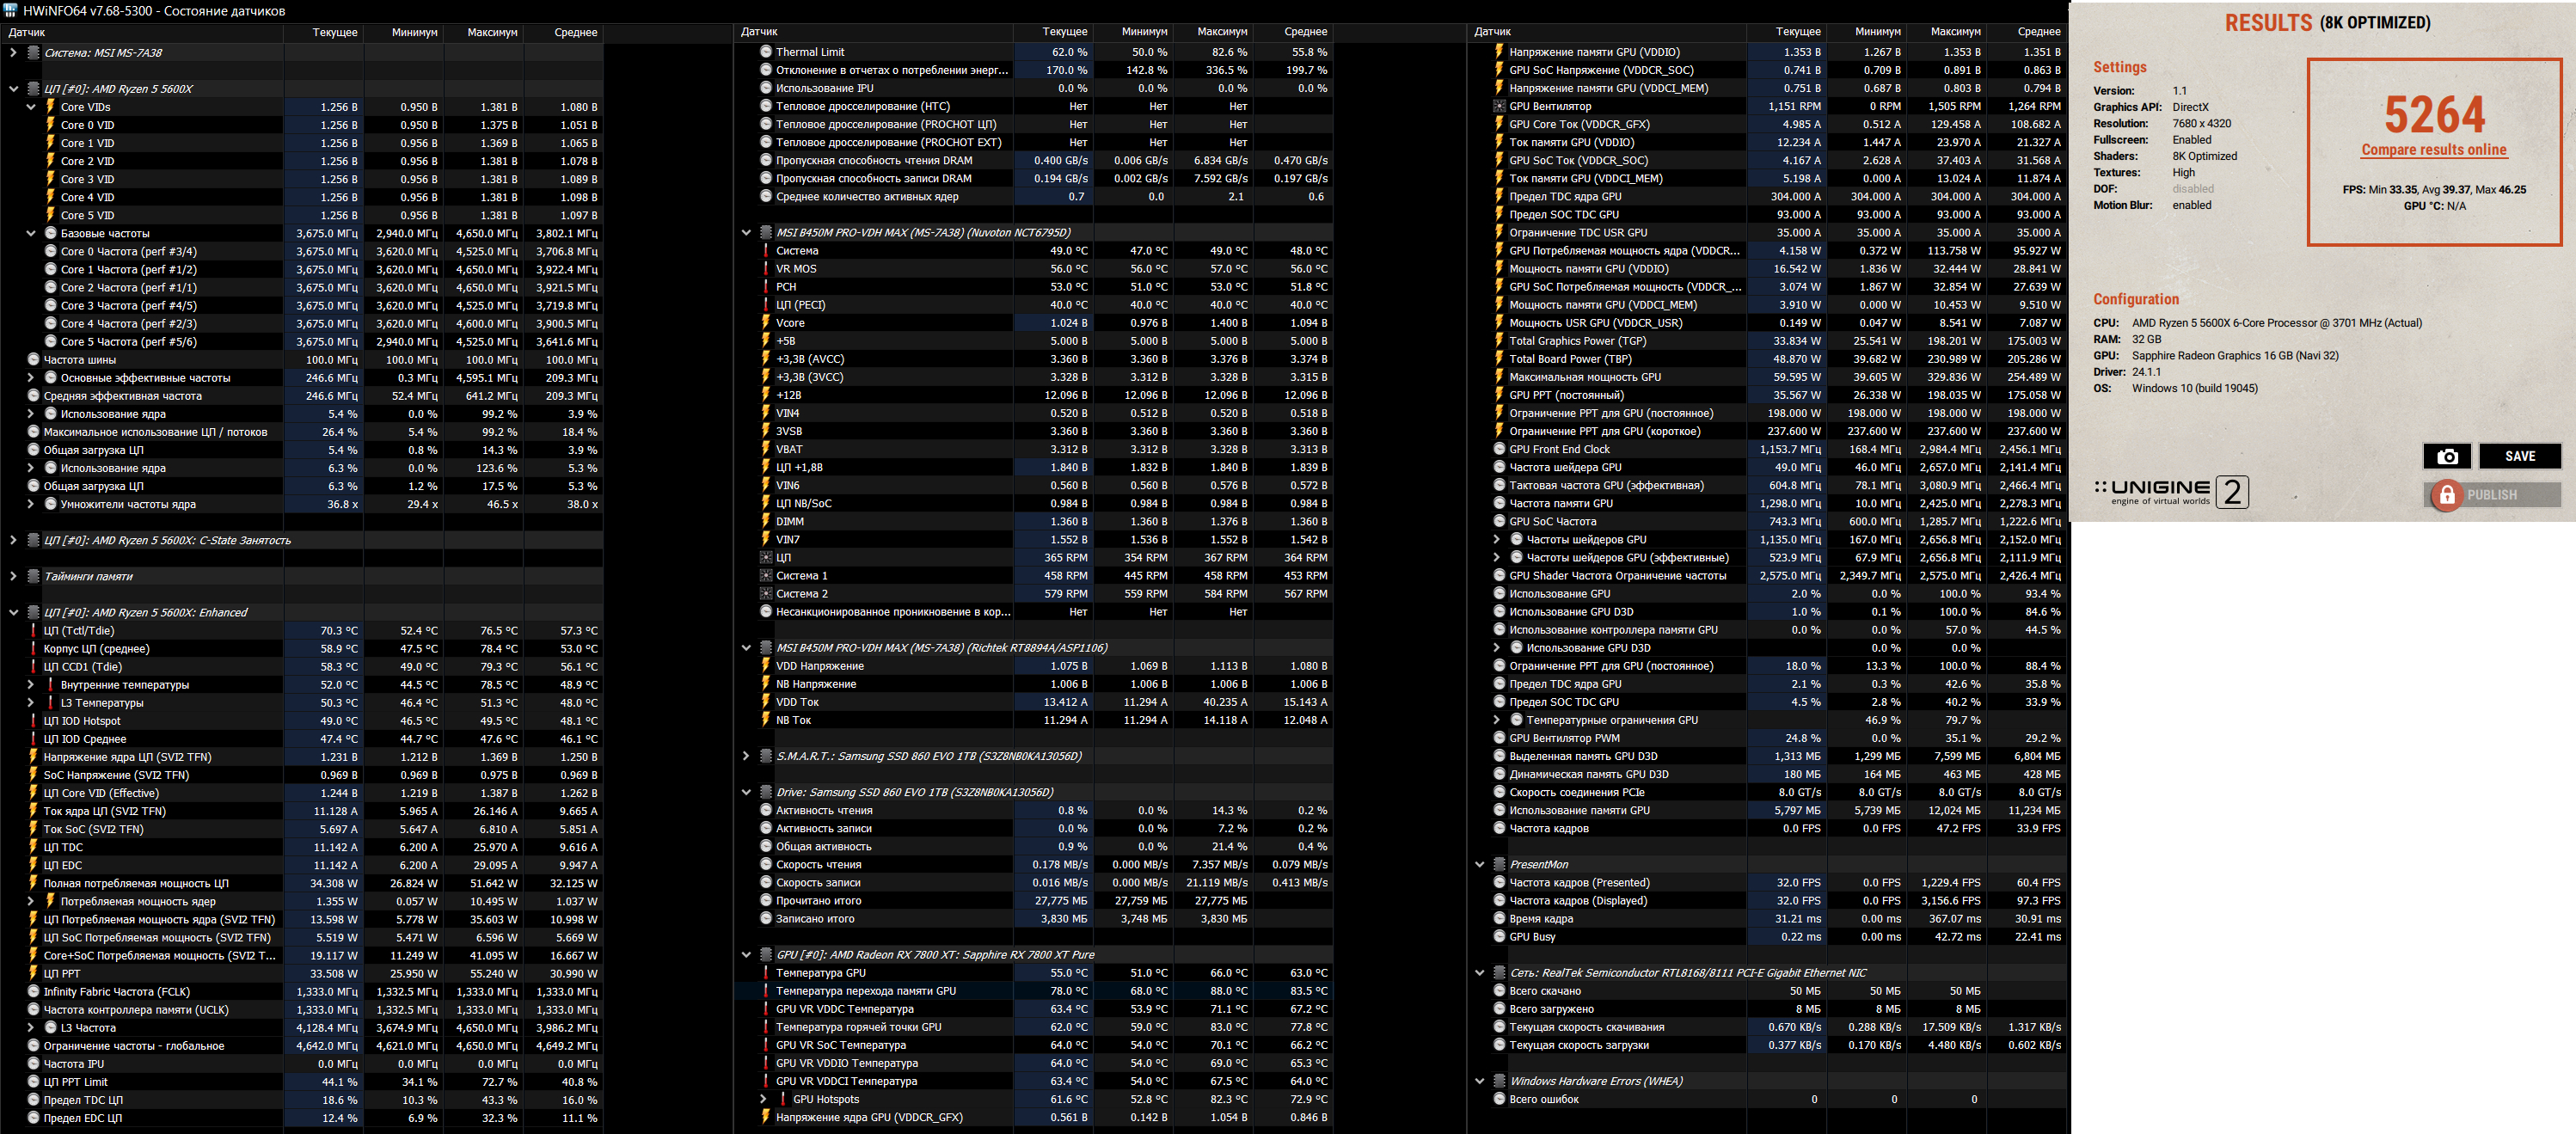
Task: Click the fan icon beside Система 1 RPM row
Action: tap(766, 576)
